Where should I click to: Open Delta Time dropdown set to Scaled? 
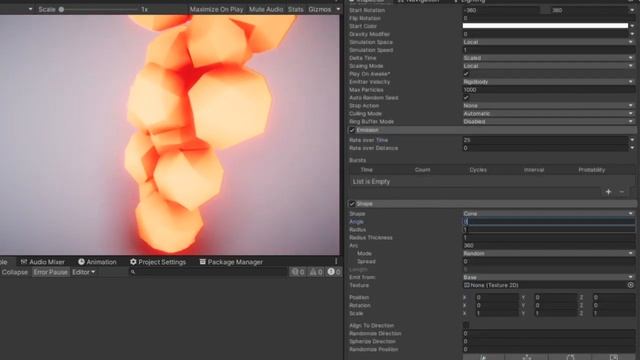(x=549, y=58)
